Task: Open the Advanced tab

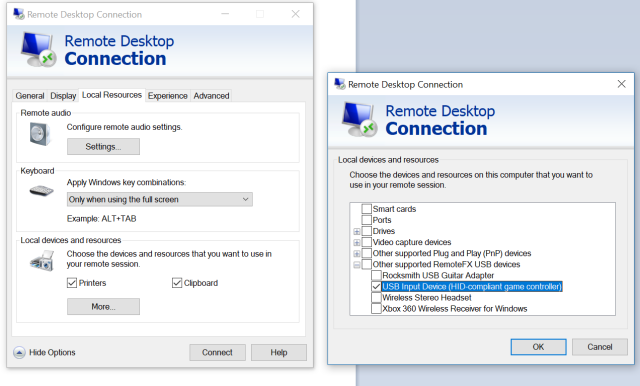Action: tap(211, 96)
